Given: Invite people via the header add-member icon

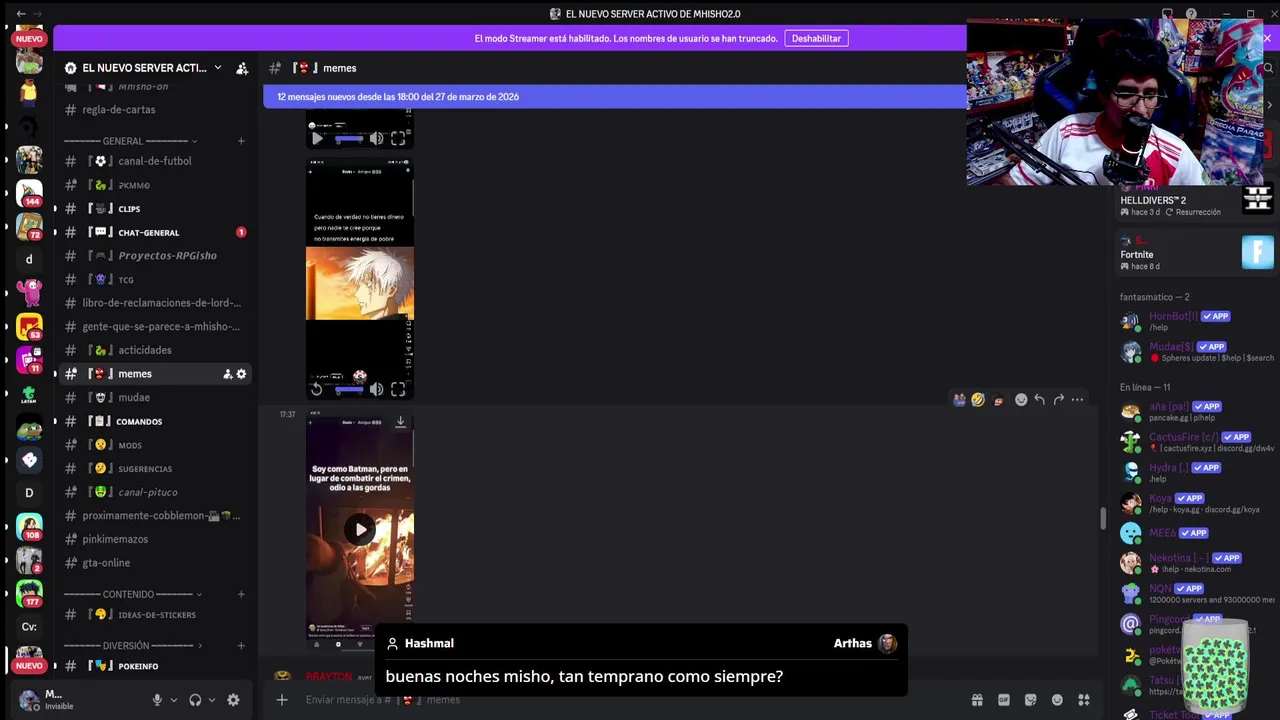Looking at the screenshot, I should point(242,68).
